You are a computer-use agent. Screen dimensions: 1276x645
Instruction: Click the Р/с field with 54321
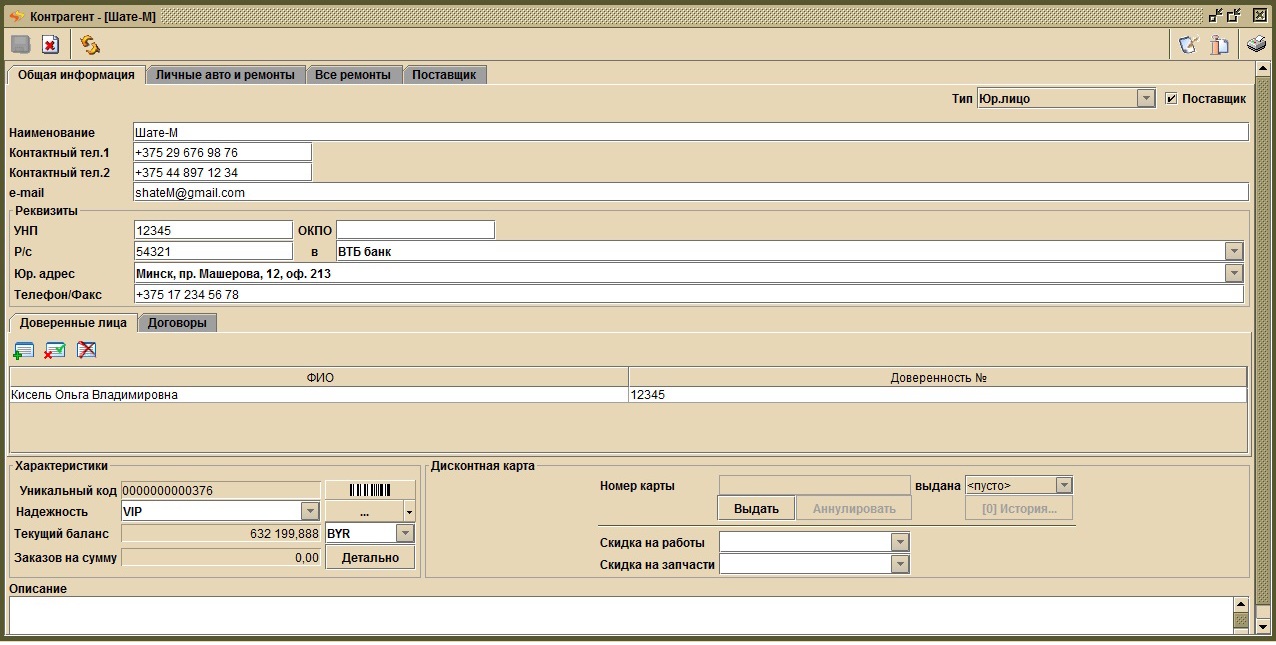pos(213,251)
